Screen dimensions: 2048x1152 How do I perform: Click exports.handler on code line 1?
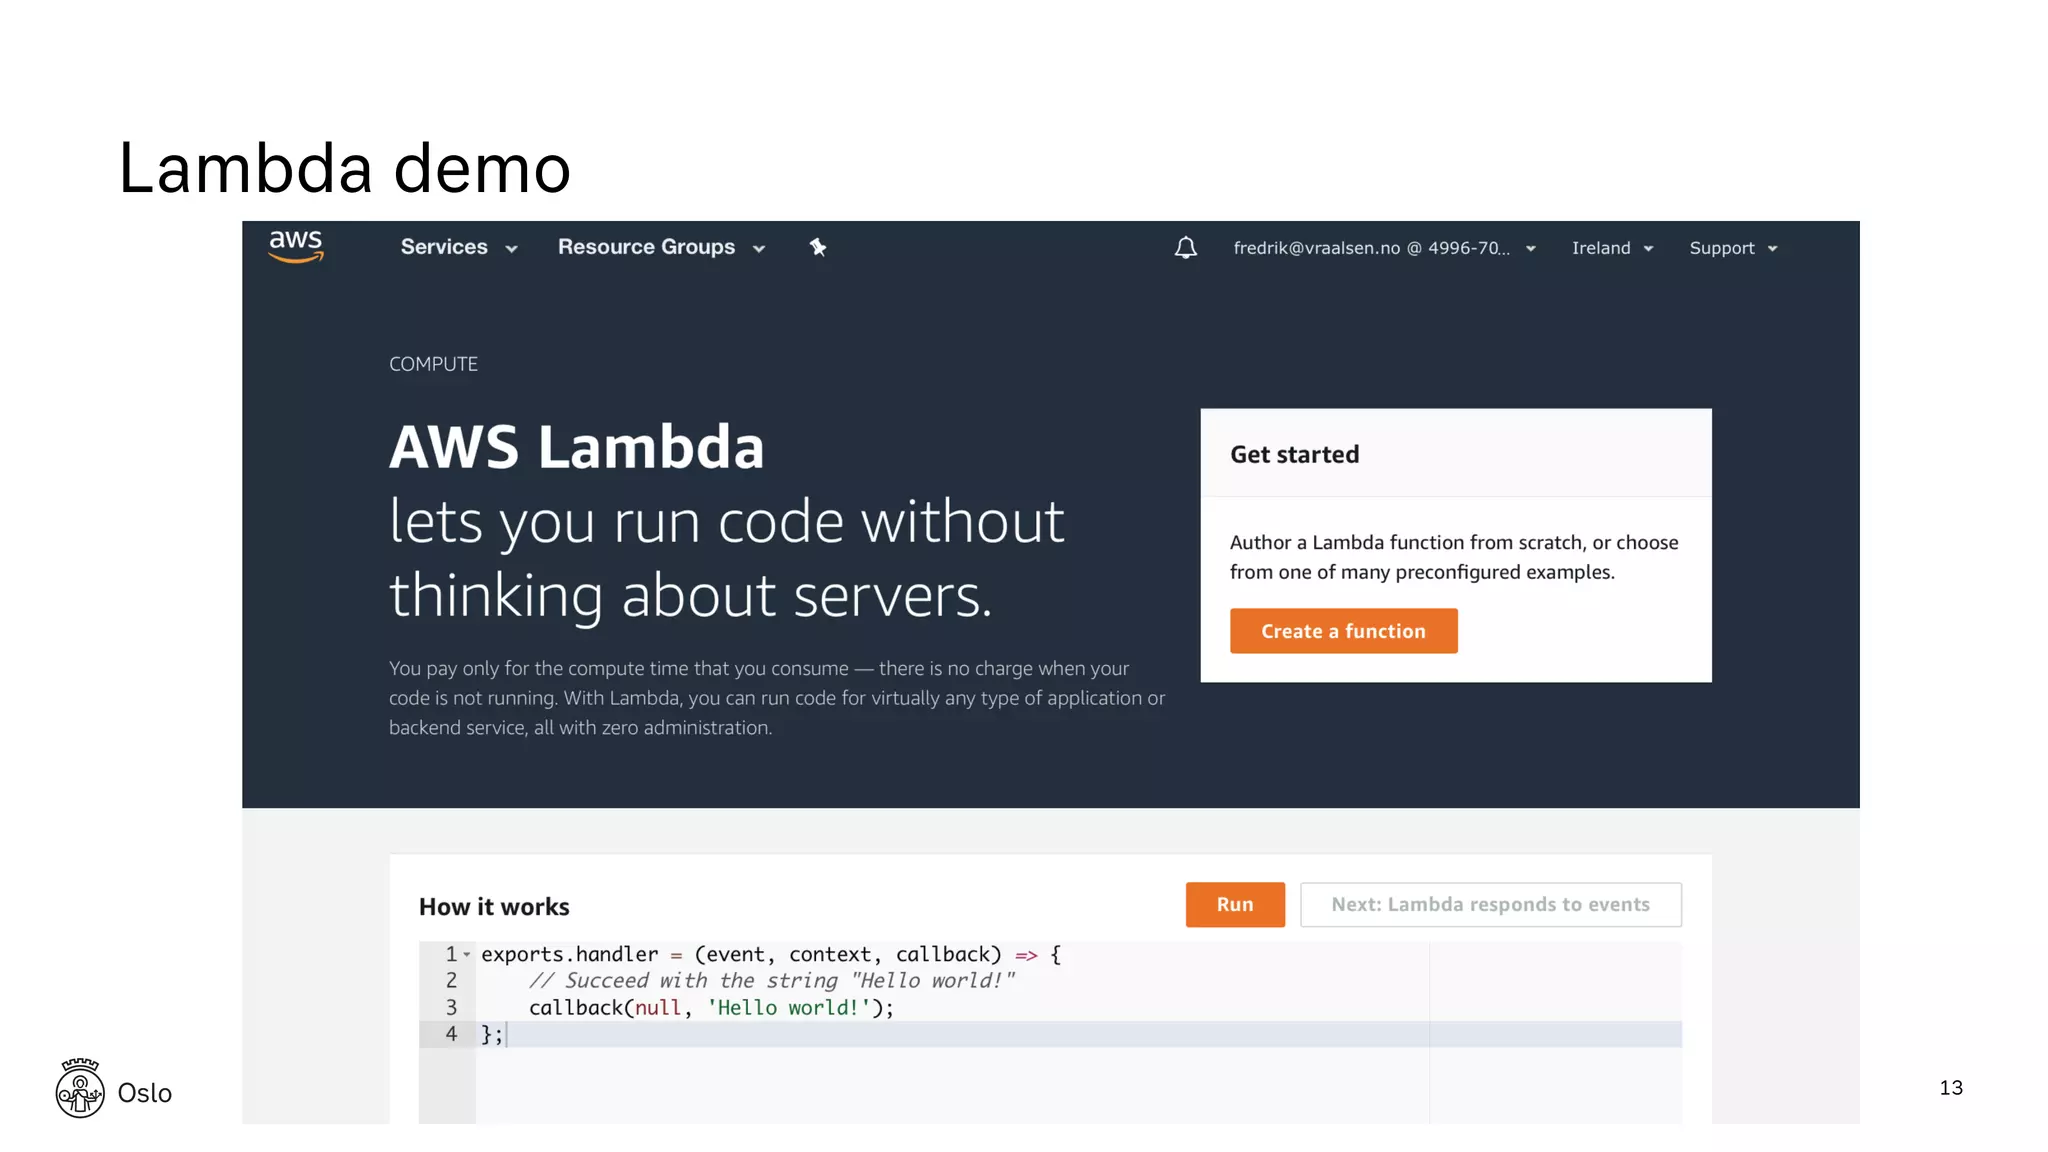click(x=570, y=954)
